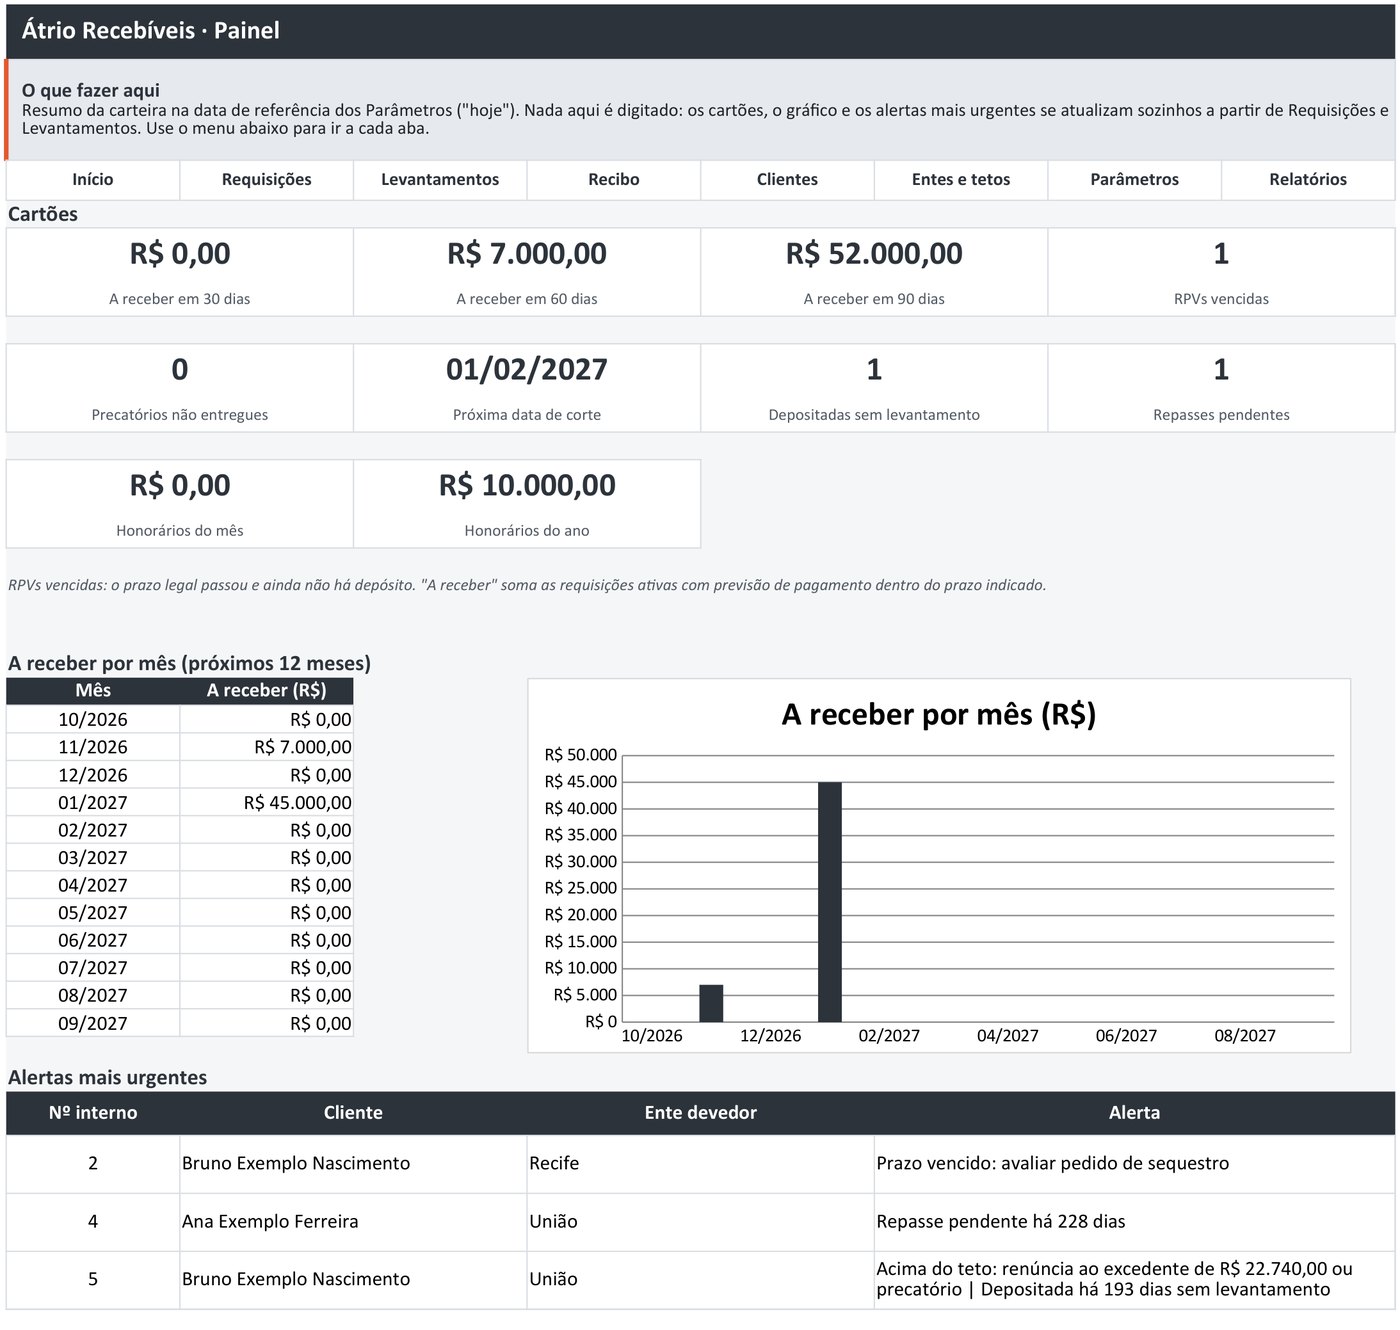Go to Parâmetros in the menu

(1135, 180)
